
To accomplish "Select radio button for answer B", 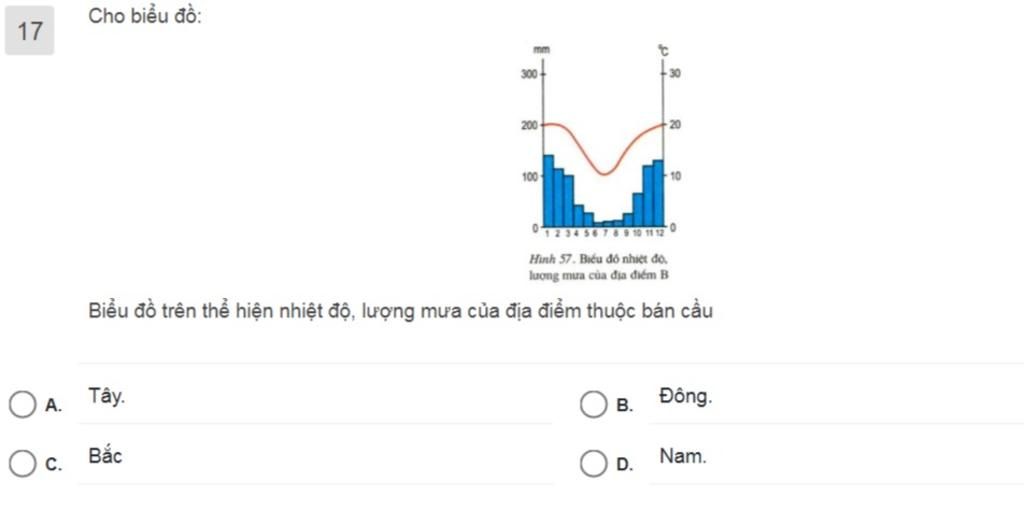I will [x=593, y=405].
